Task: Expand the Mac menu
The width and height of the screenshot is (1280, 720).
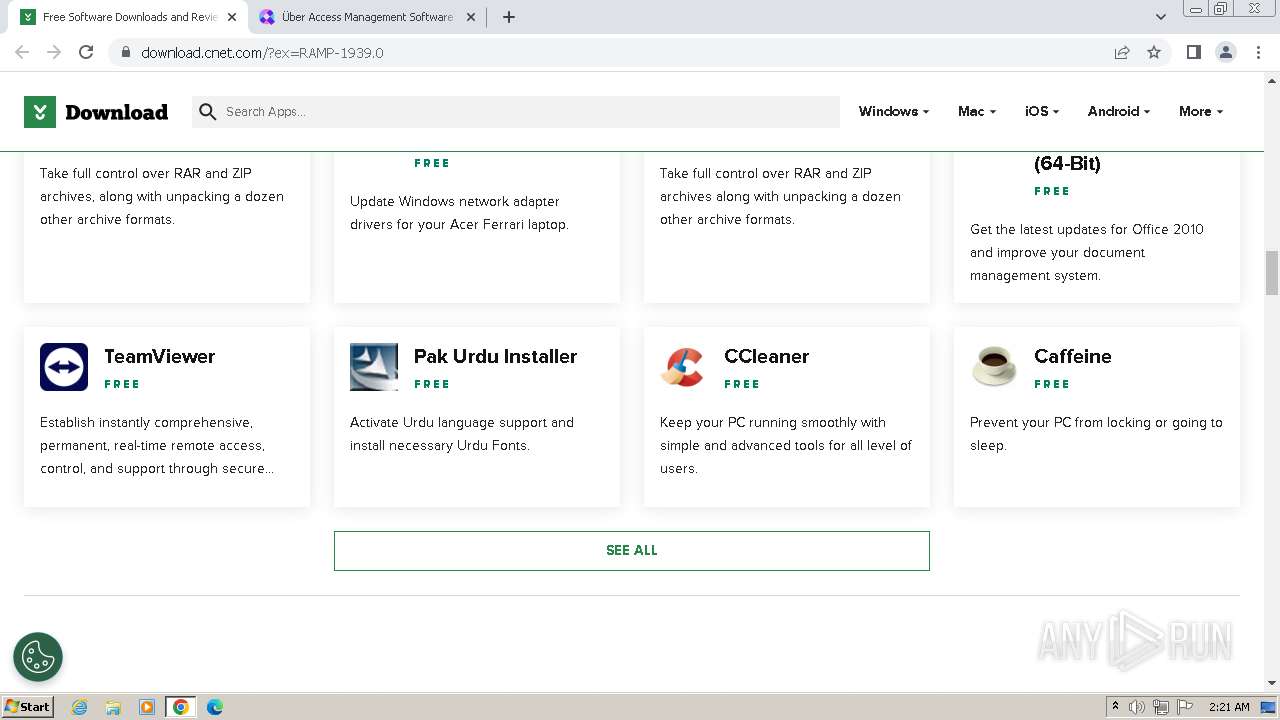Action: [977, 111]
